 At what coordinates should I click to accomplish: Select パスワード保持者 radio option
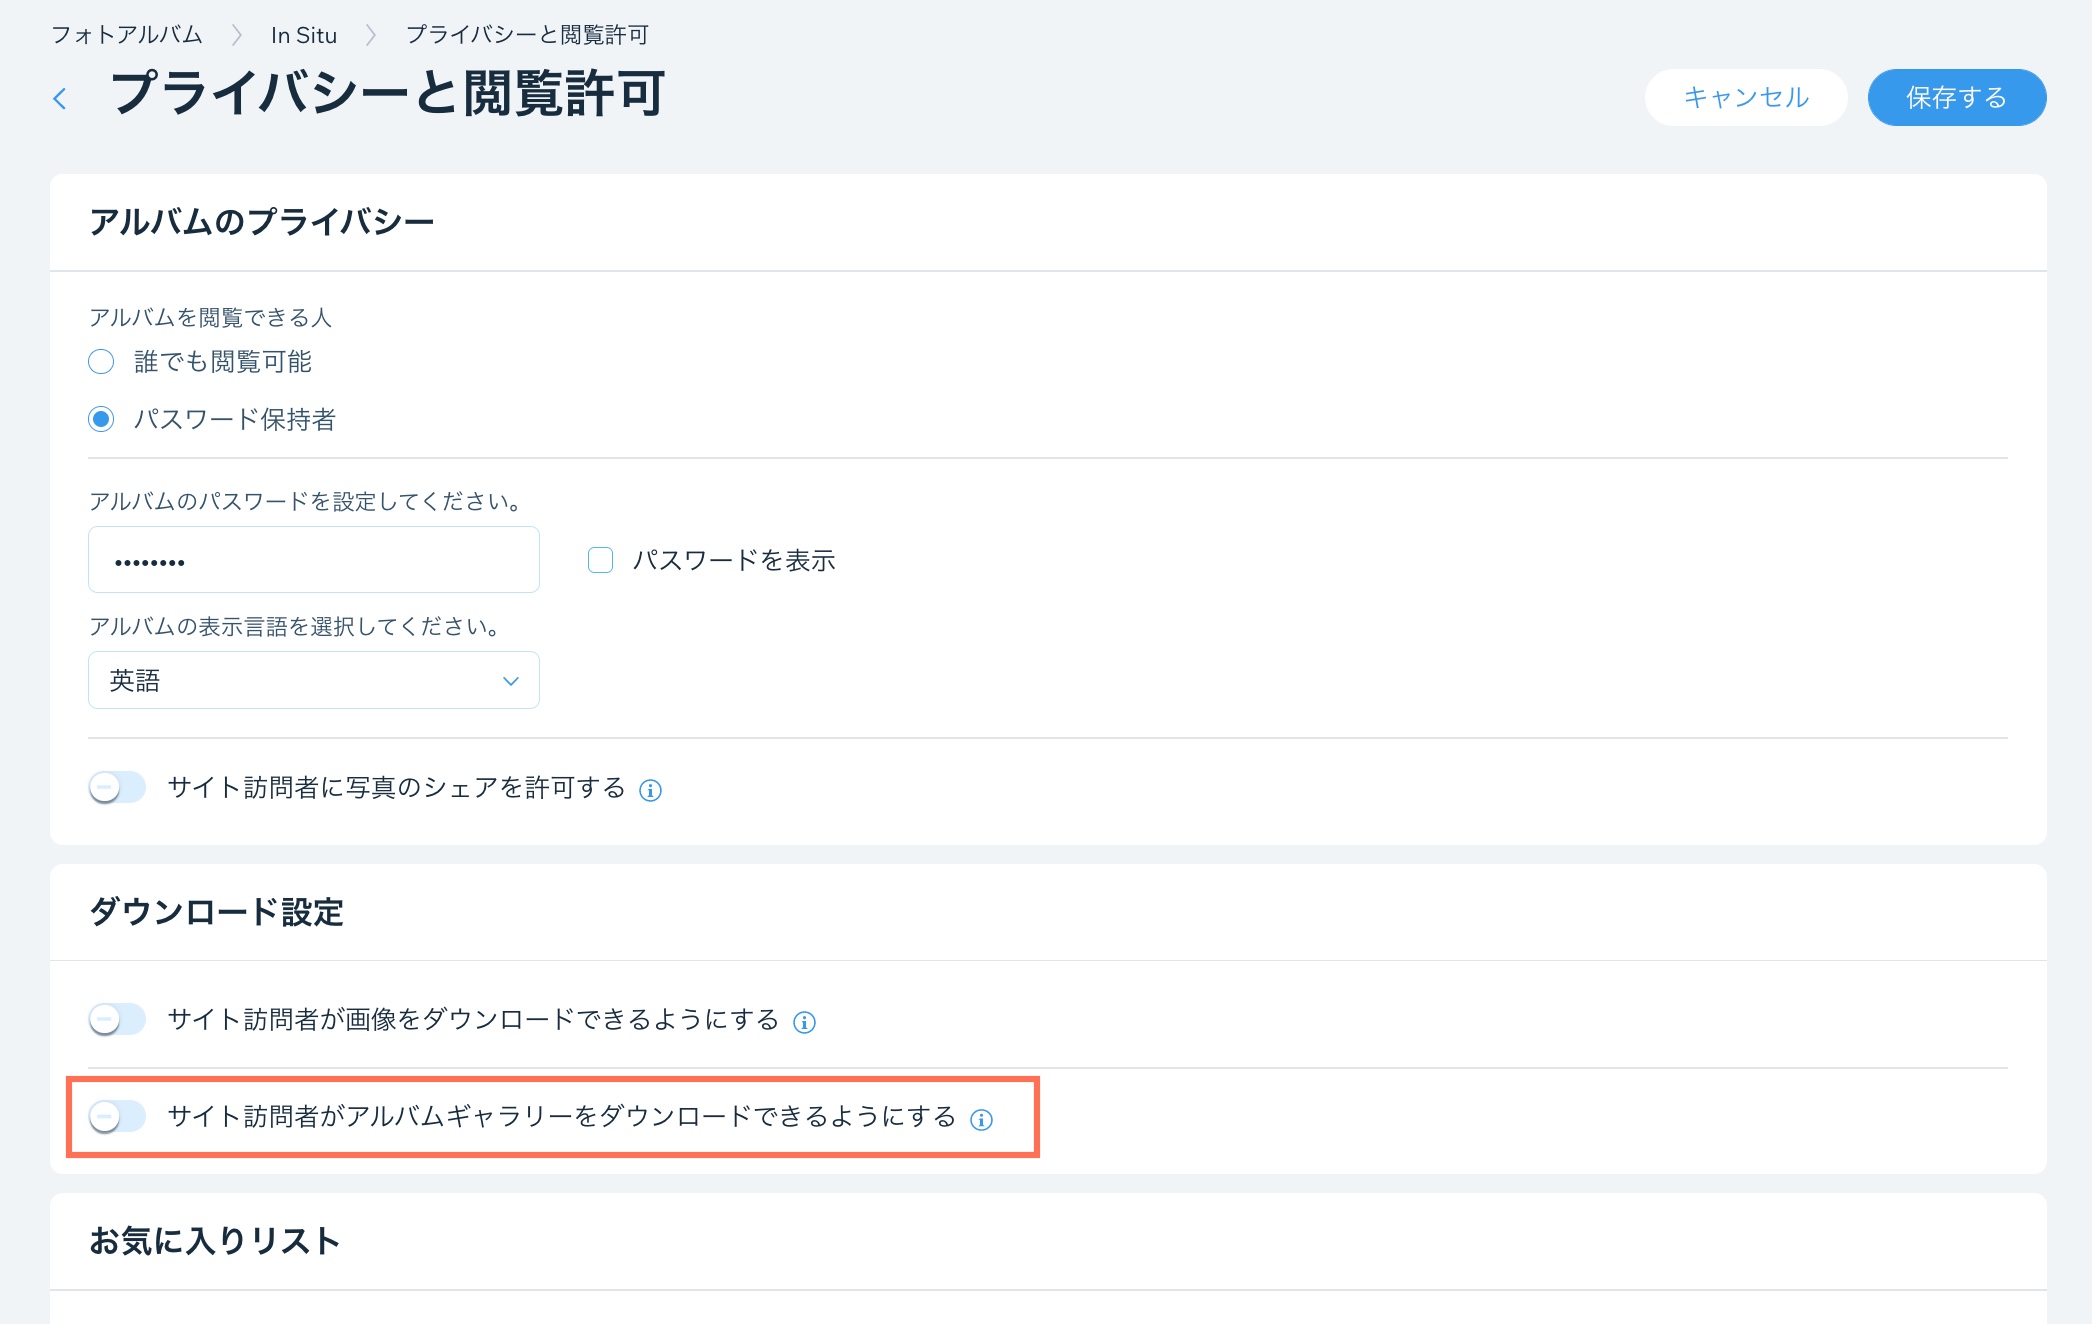click(x=101, y=419)
